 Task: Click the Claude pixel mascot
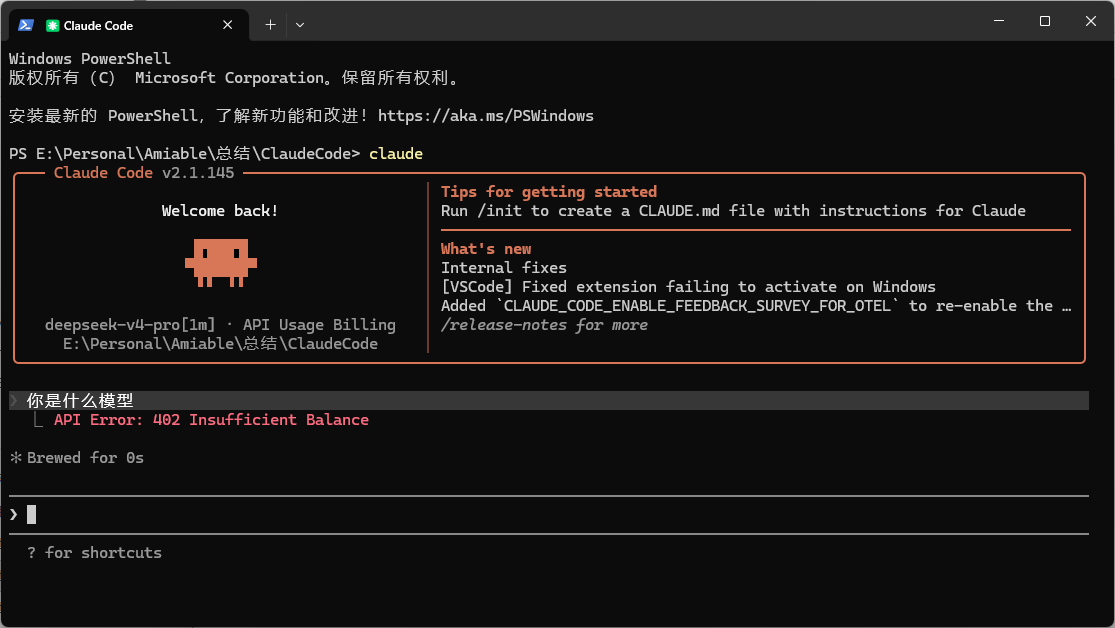point(220,262)
